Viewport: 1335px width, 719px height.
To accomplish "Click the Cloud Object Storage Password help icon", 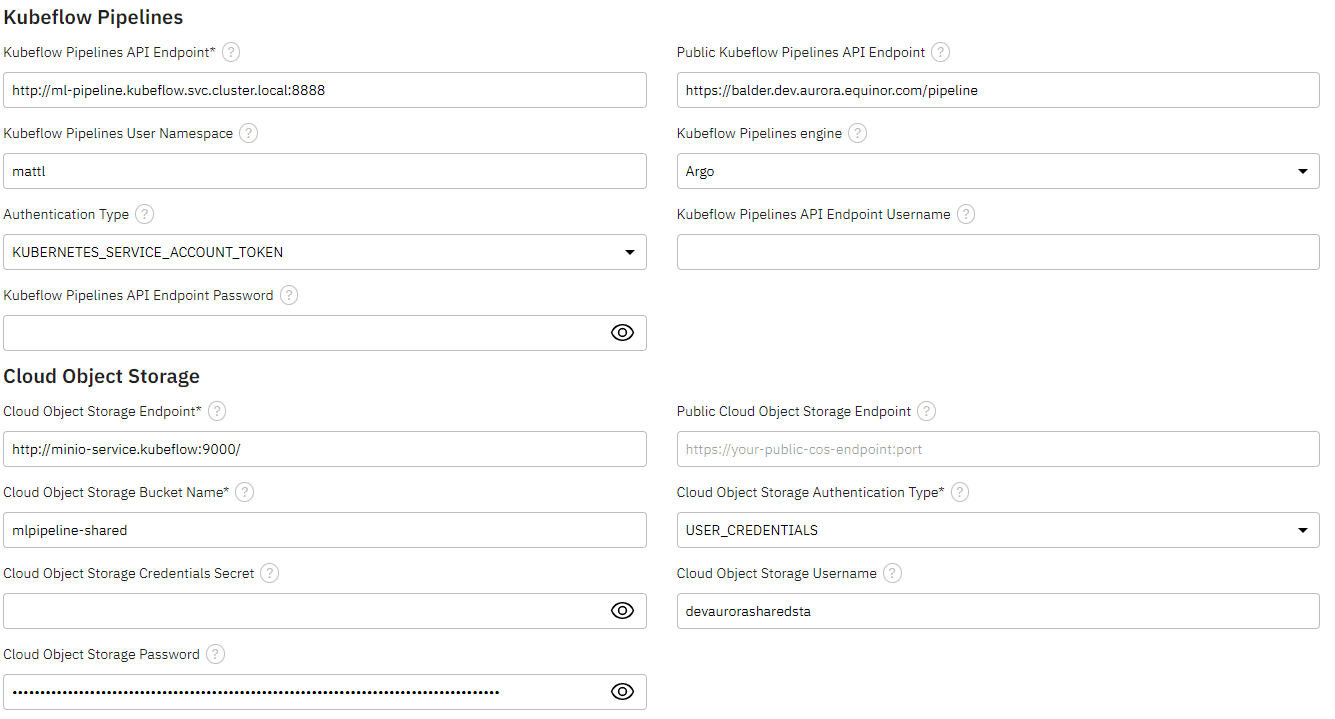I will [214, 654].
